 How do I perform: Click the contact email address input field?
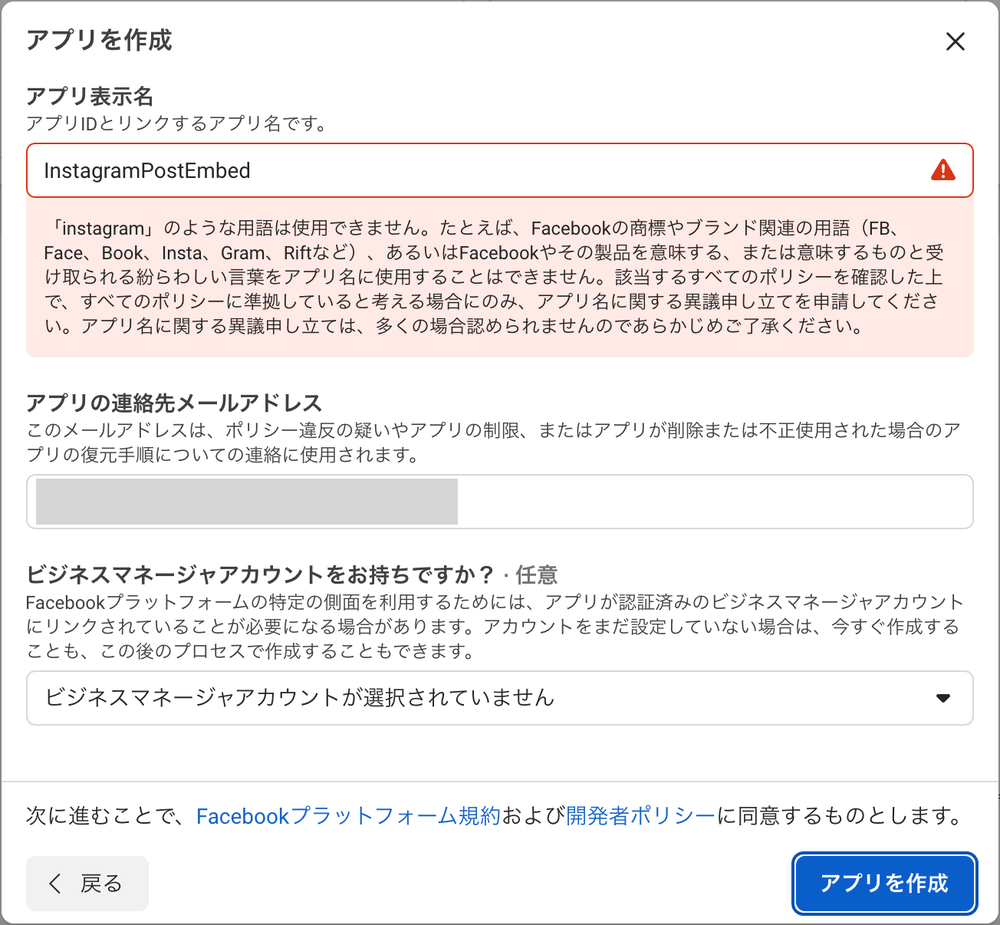(x=500, y=501)
